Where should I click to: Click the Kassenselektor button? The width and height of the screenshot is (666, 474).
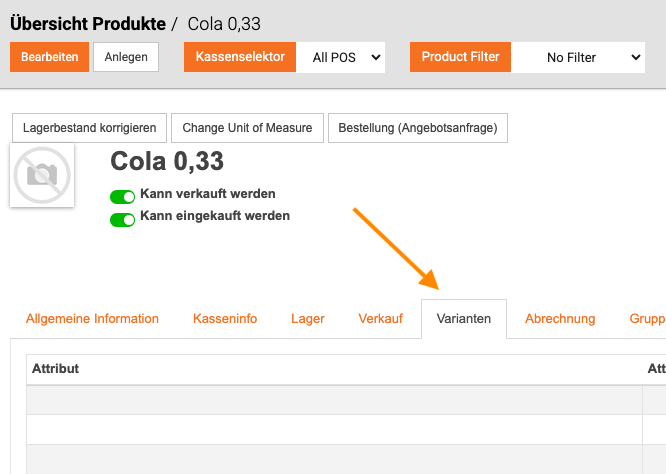pyautogui.click(x=240, y=57)
